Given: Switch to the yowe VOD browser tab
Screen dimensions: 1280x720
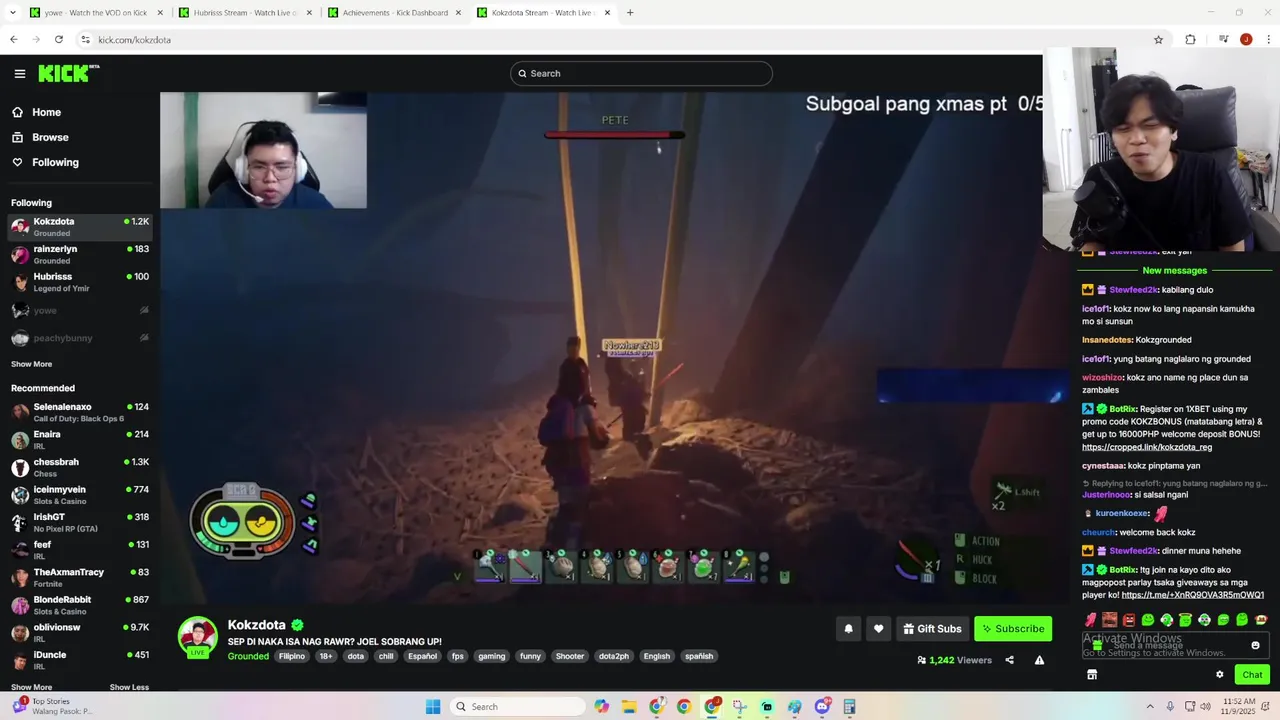Looking at the screenshot, I should (x=95, y=13).
